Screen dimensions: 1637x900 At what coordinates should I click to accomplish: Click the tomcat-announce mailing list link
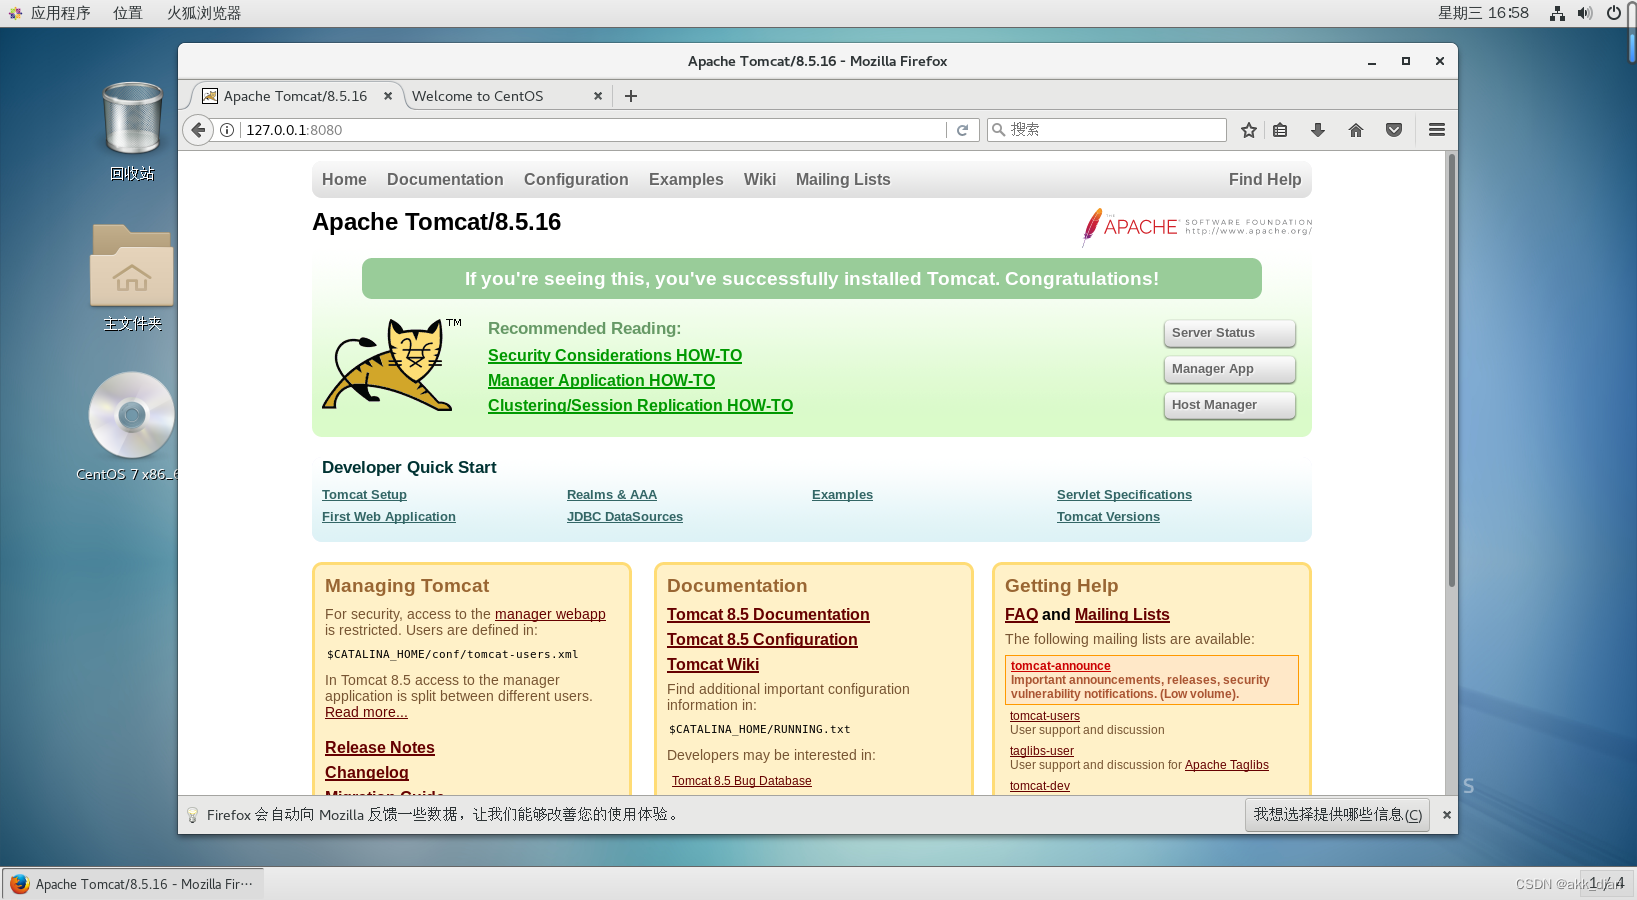tap(1059, 665)
